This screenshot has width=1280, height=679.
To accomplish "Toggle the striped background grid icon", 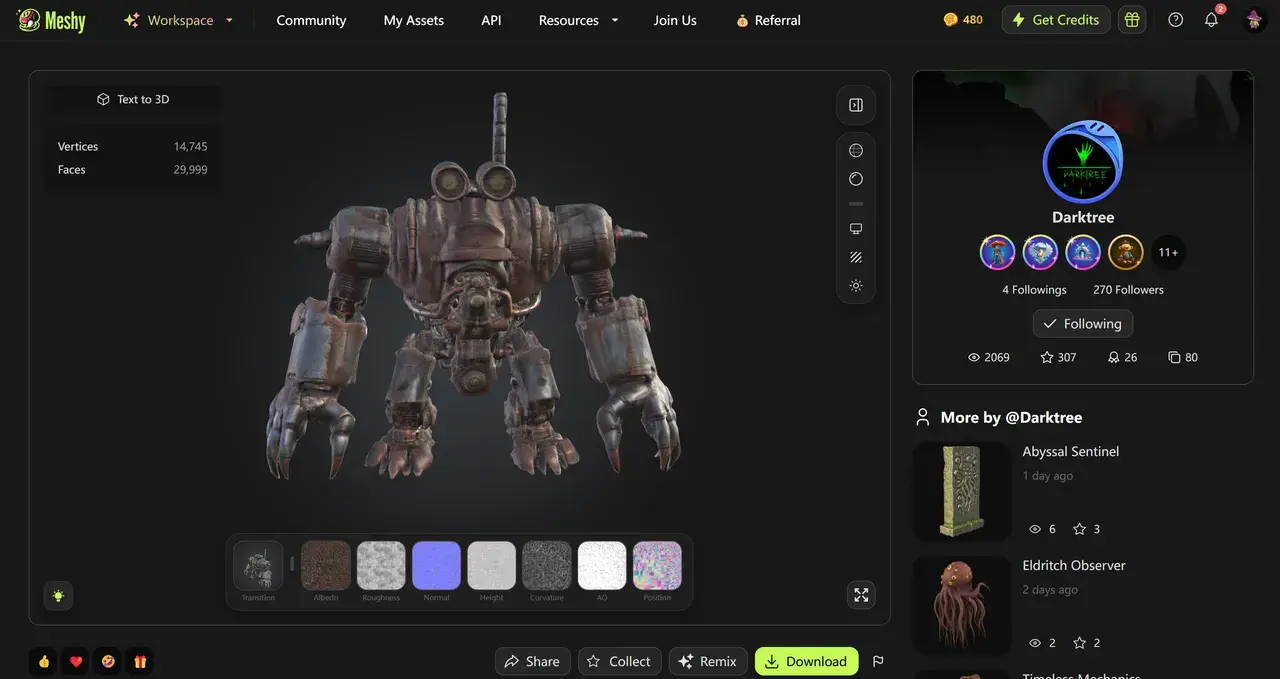I will coord(856,257).
